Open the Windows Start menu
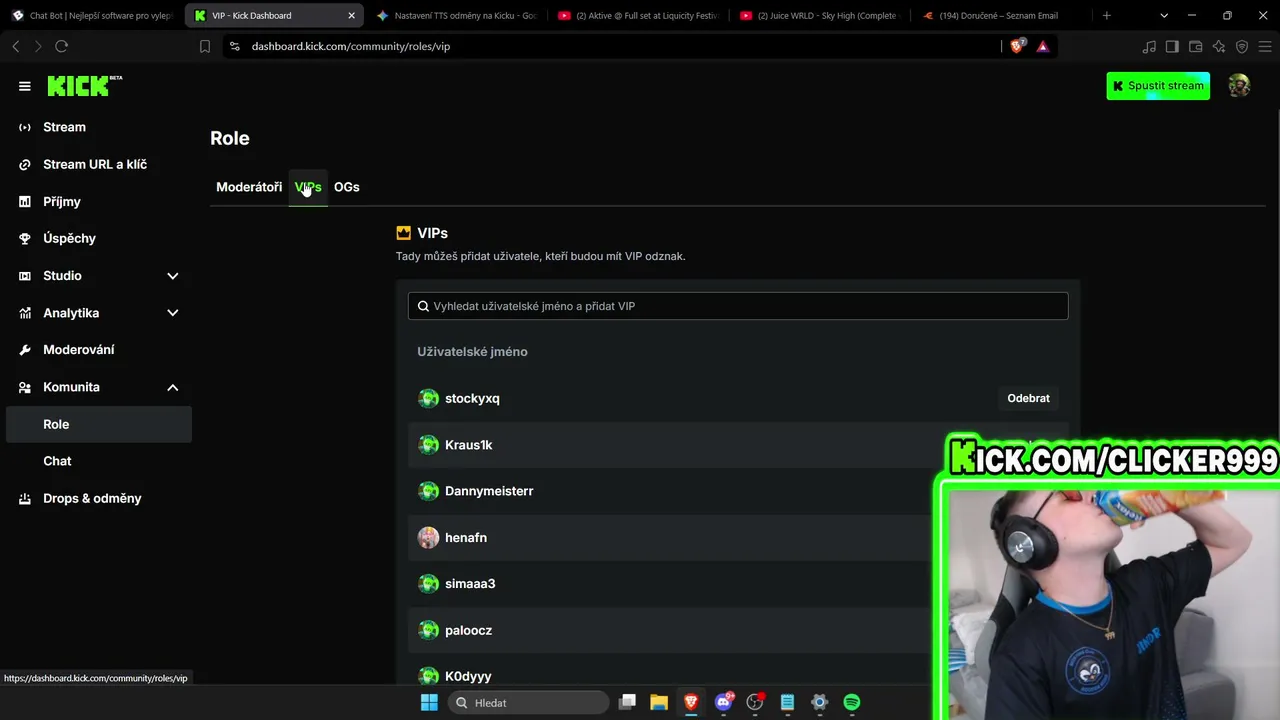1280x720 pixels. 429,702
